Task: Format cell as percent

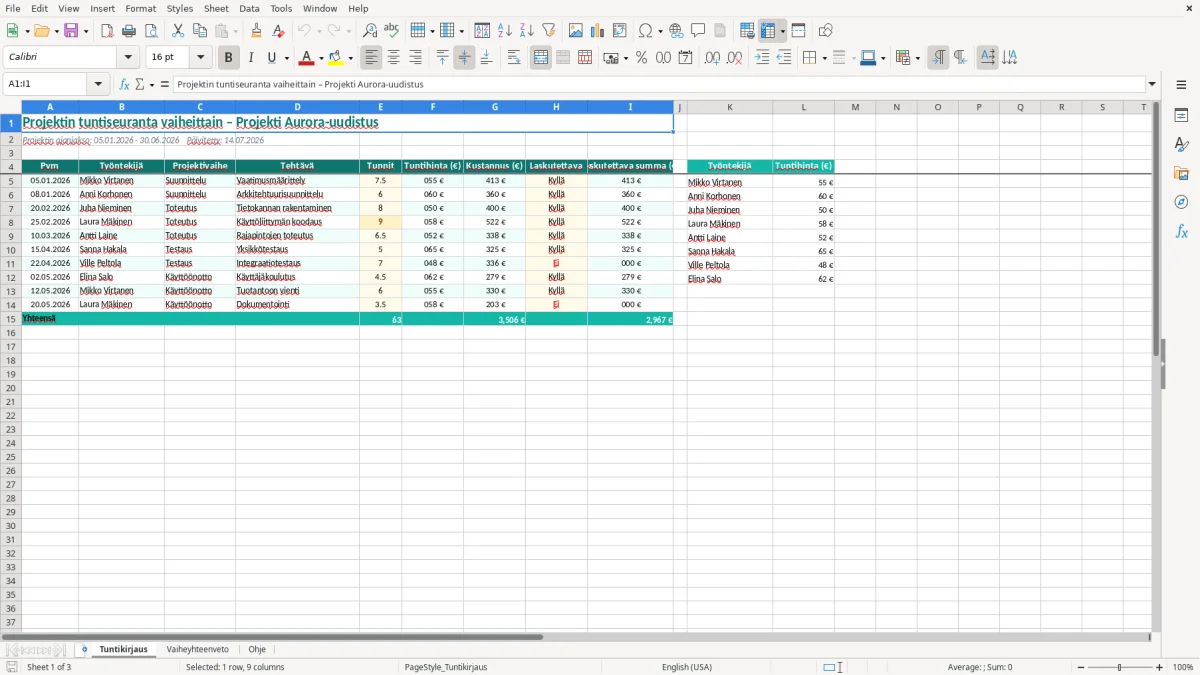Action: pos(641,58)
